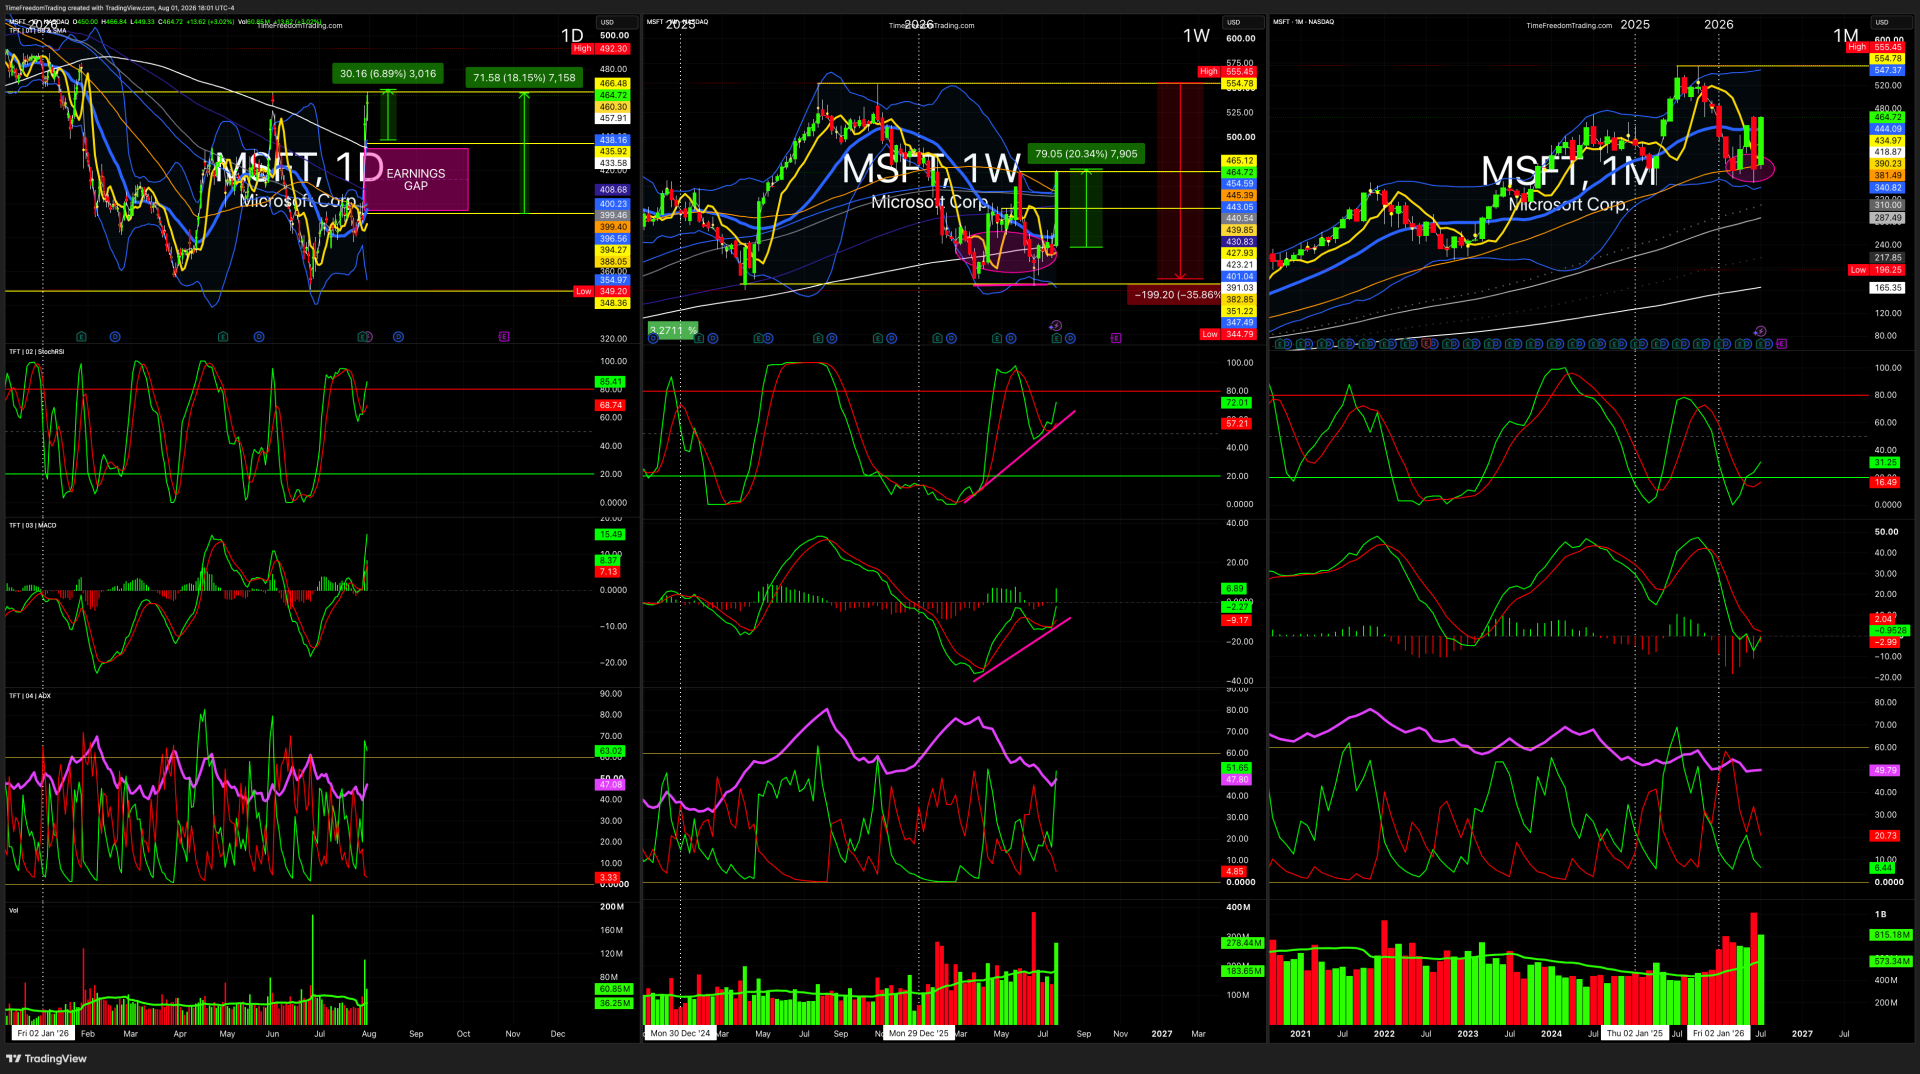Screen dimensions: 1920x1074
Task: Click the '85.41' StochRSI value label
Action: [x=610, y=382]
